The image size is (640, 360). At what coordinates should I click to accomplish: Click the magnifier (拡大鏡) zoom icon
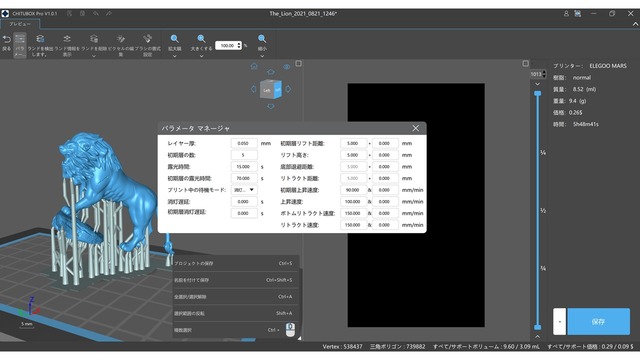175,39
